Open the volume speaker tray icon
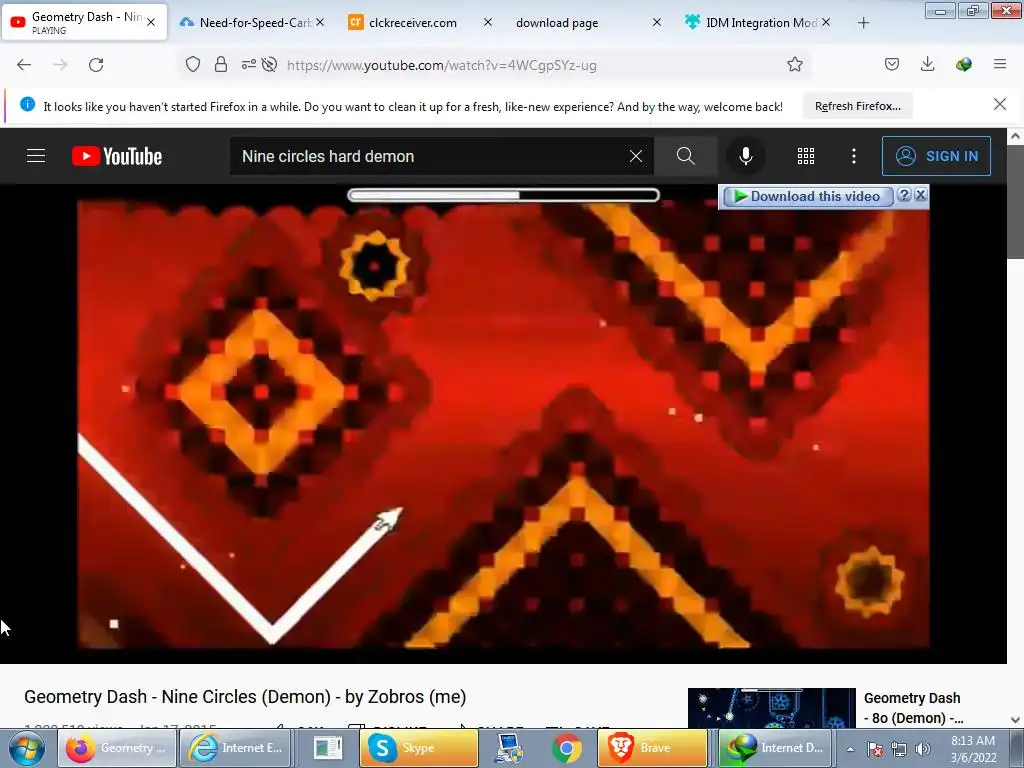Image resolution: width=1024 pixels, height=768 pixels. (922, 749)
